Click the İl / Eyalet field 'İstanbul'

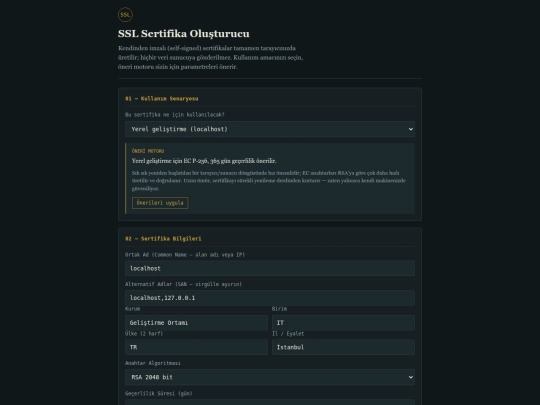343,347
